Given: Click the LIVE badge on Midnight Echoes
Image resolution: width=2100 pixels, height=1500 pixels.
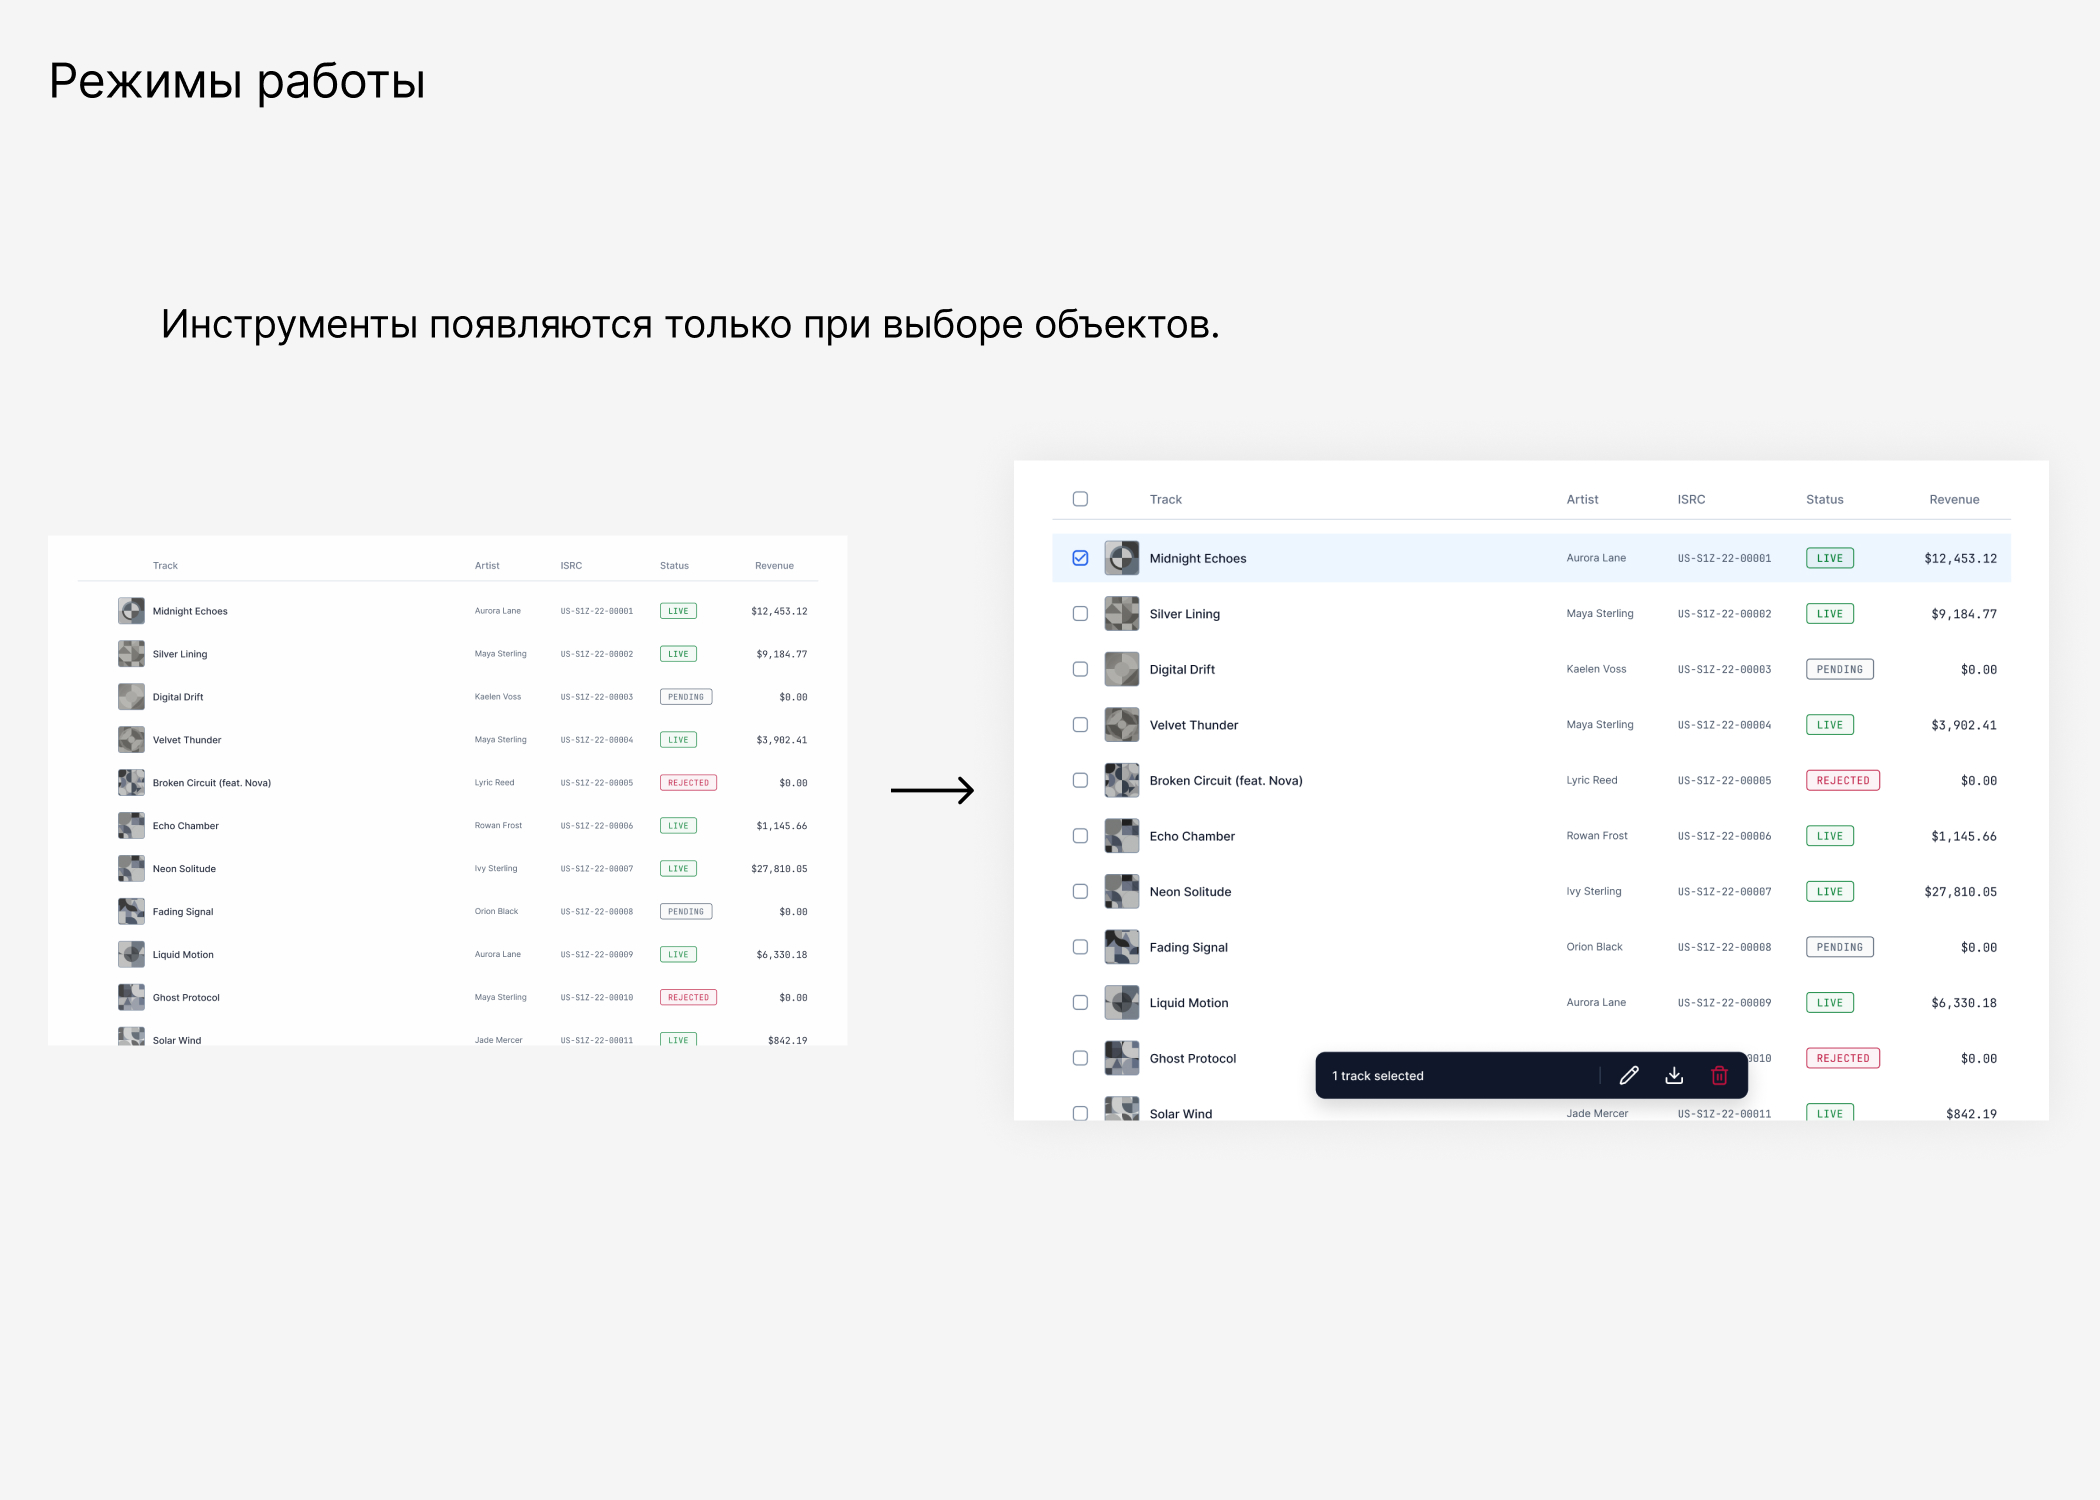Looking at the screenshot, I should pos(1829,557).
